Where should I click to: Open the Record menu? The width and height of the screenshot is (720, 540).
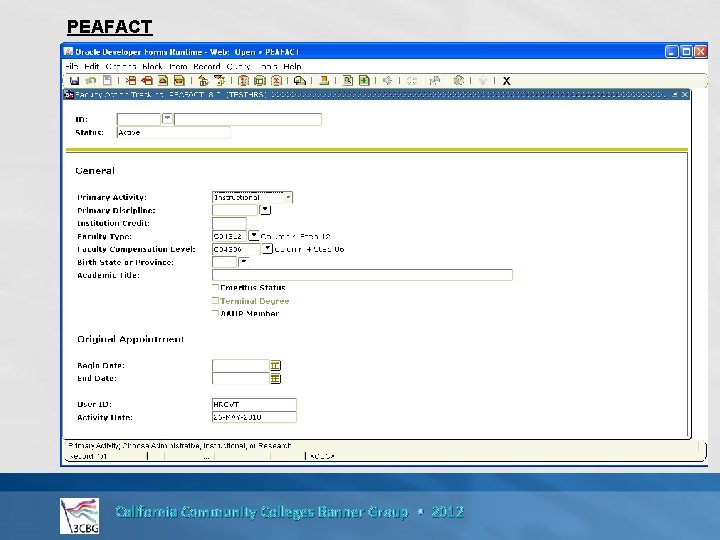pyautogui.click(x=207, y=67)
